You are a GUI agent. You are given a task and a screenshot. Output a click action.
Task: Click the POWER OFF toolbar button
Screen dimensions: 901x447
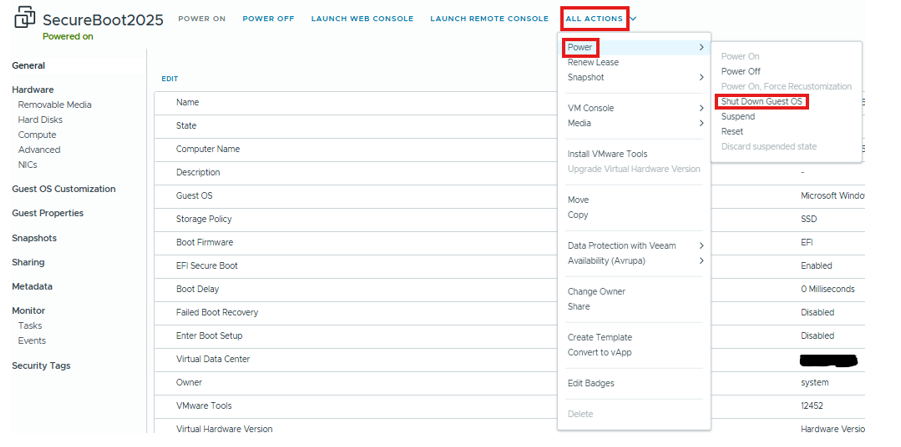coord(268,19)
